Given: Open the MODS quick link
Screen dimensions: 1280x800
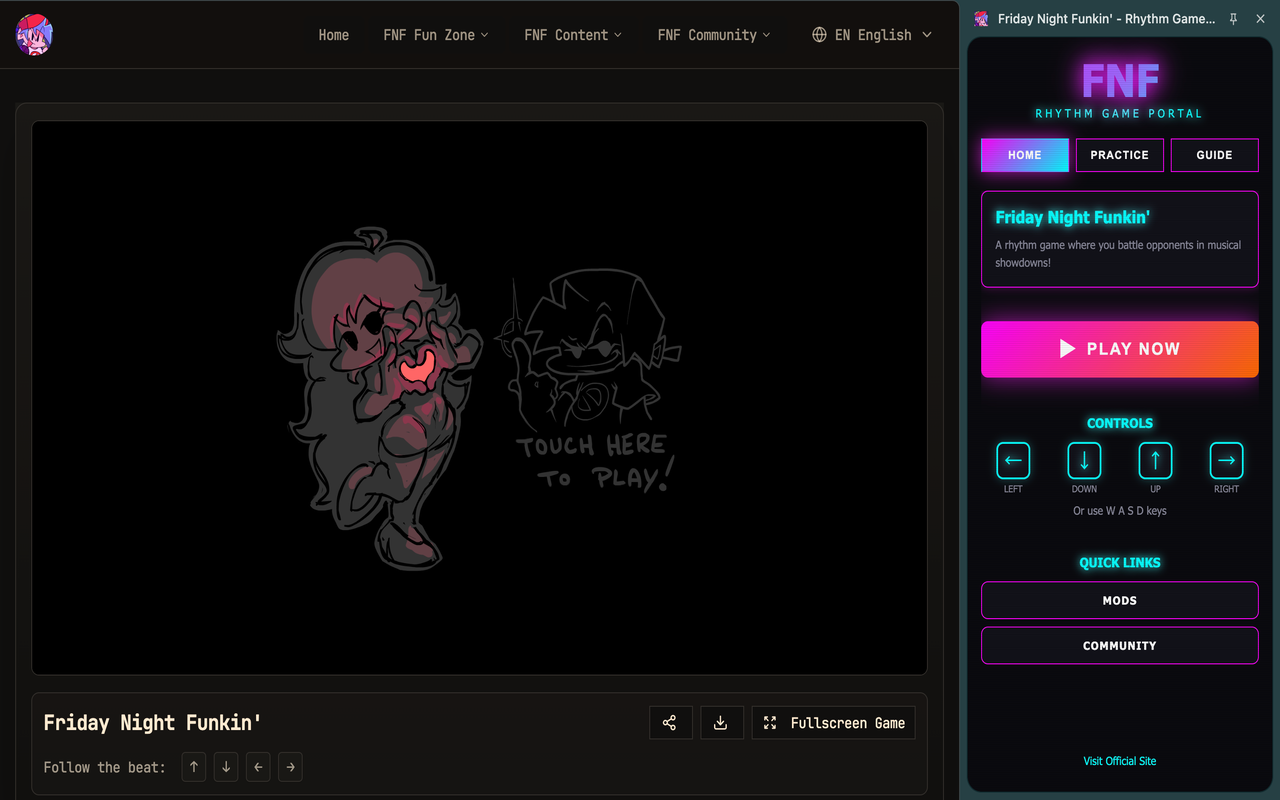Looking at the screenshot, I should point(1120,601).
